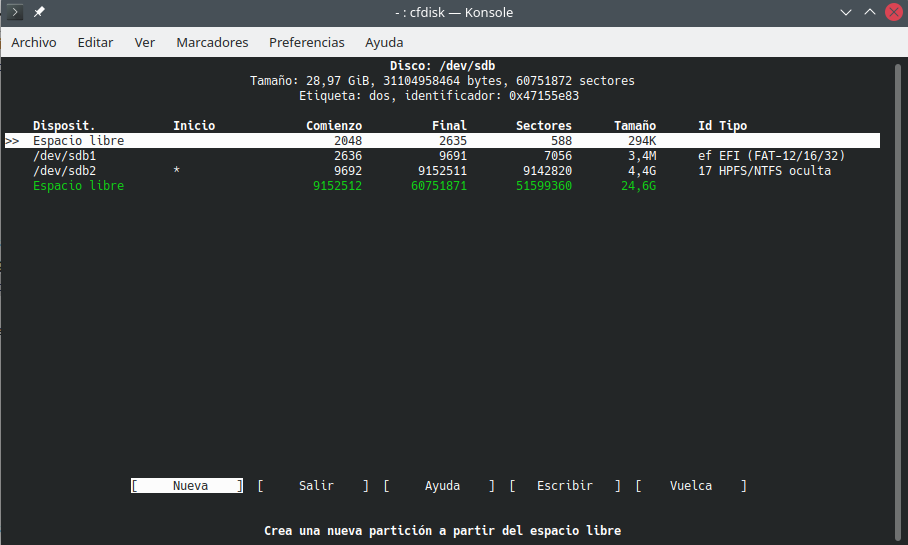
Task: Minimize the Konsole window
Action: (x=844, y=12)
